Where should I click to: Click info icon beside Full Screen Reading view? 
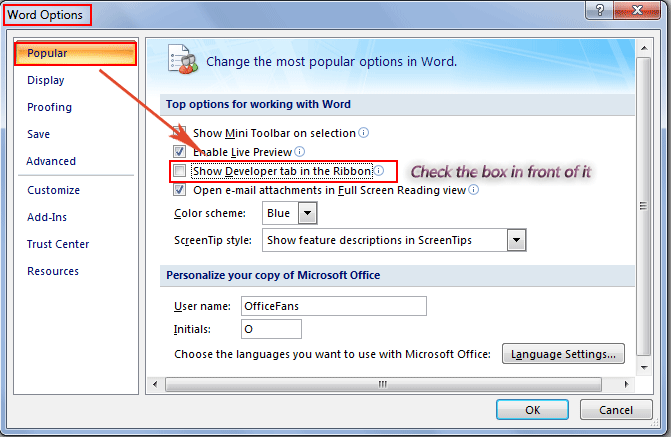(x=473, y=189)
